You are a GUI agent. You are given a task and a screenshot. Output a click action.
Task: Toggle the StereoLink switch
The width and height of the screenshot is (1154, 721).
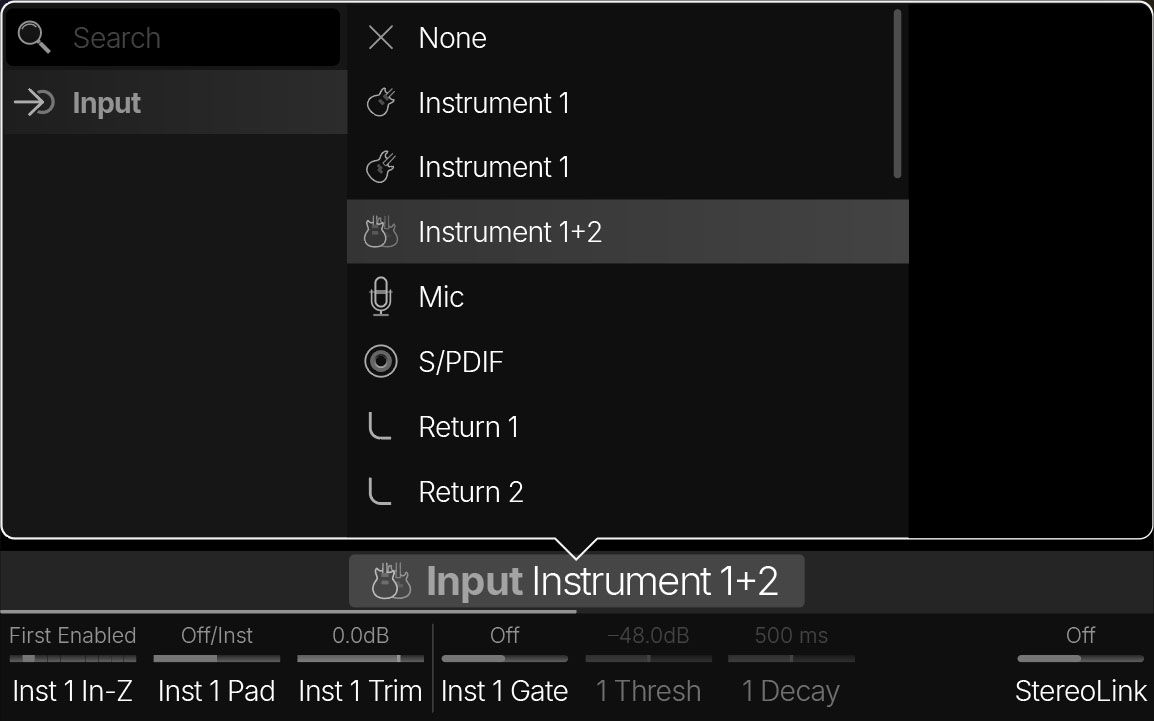(x=1080, y=658)
